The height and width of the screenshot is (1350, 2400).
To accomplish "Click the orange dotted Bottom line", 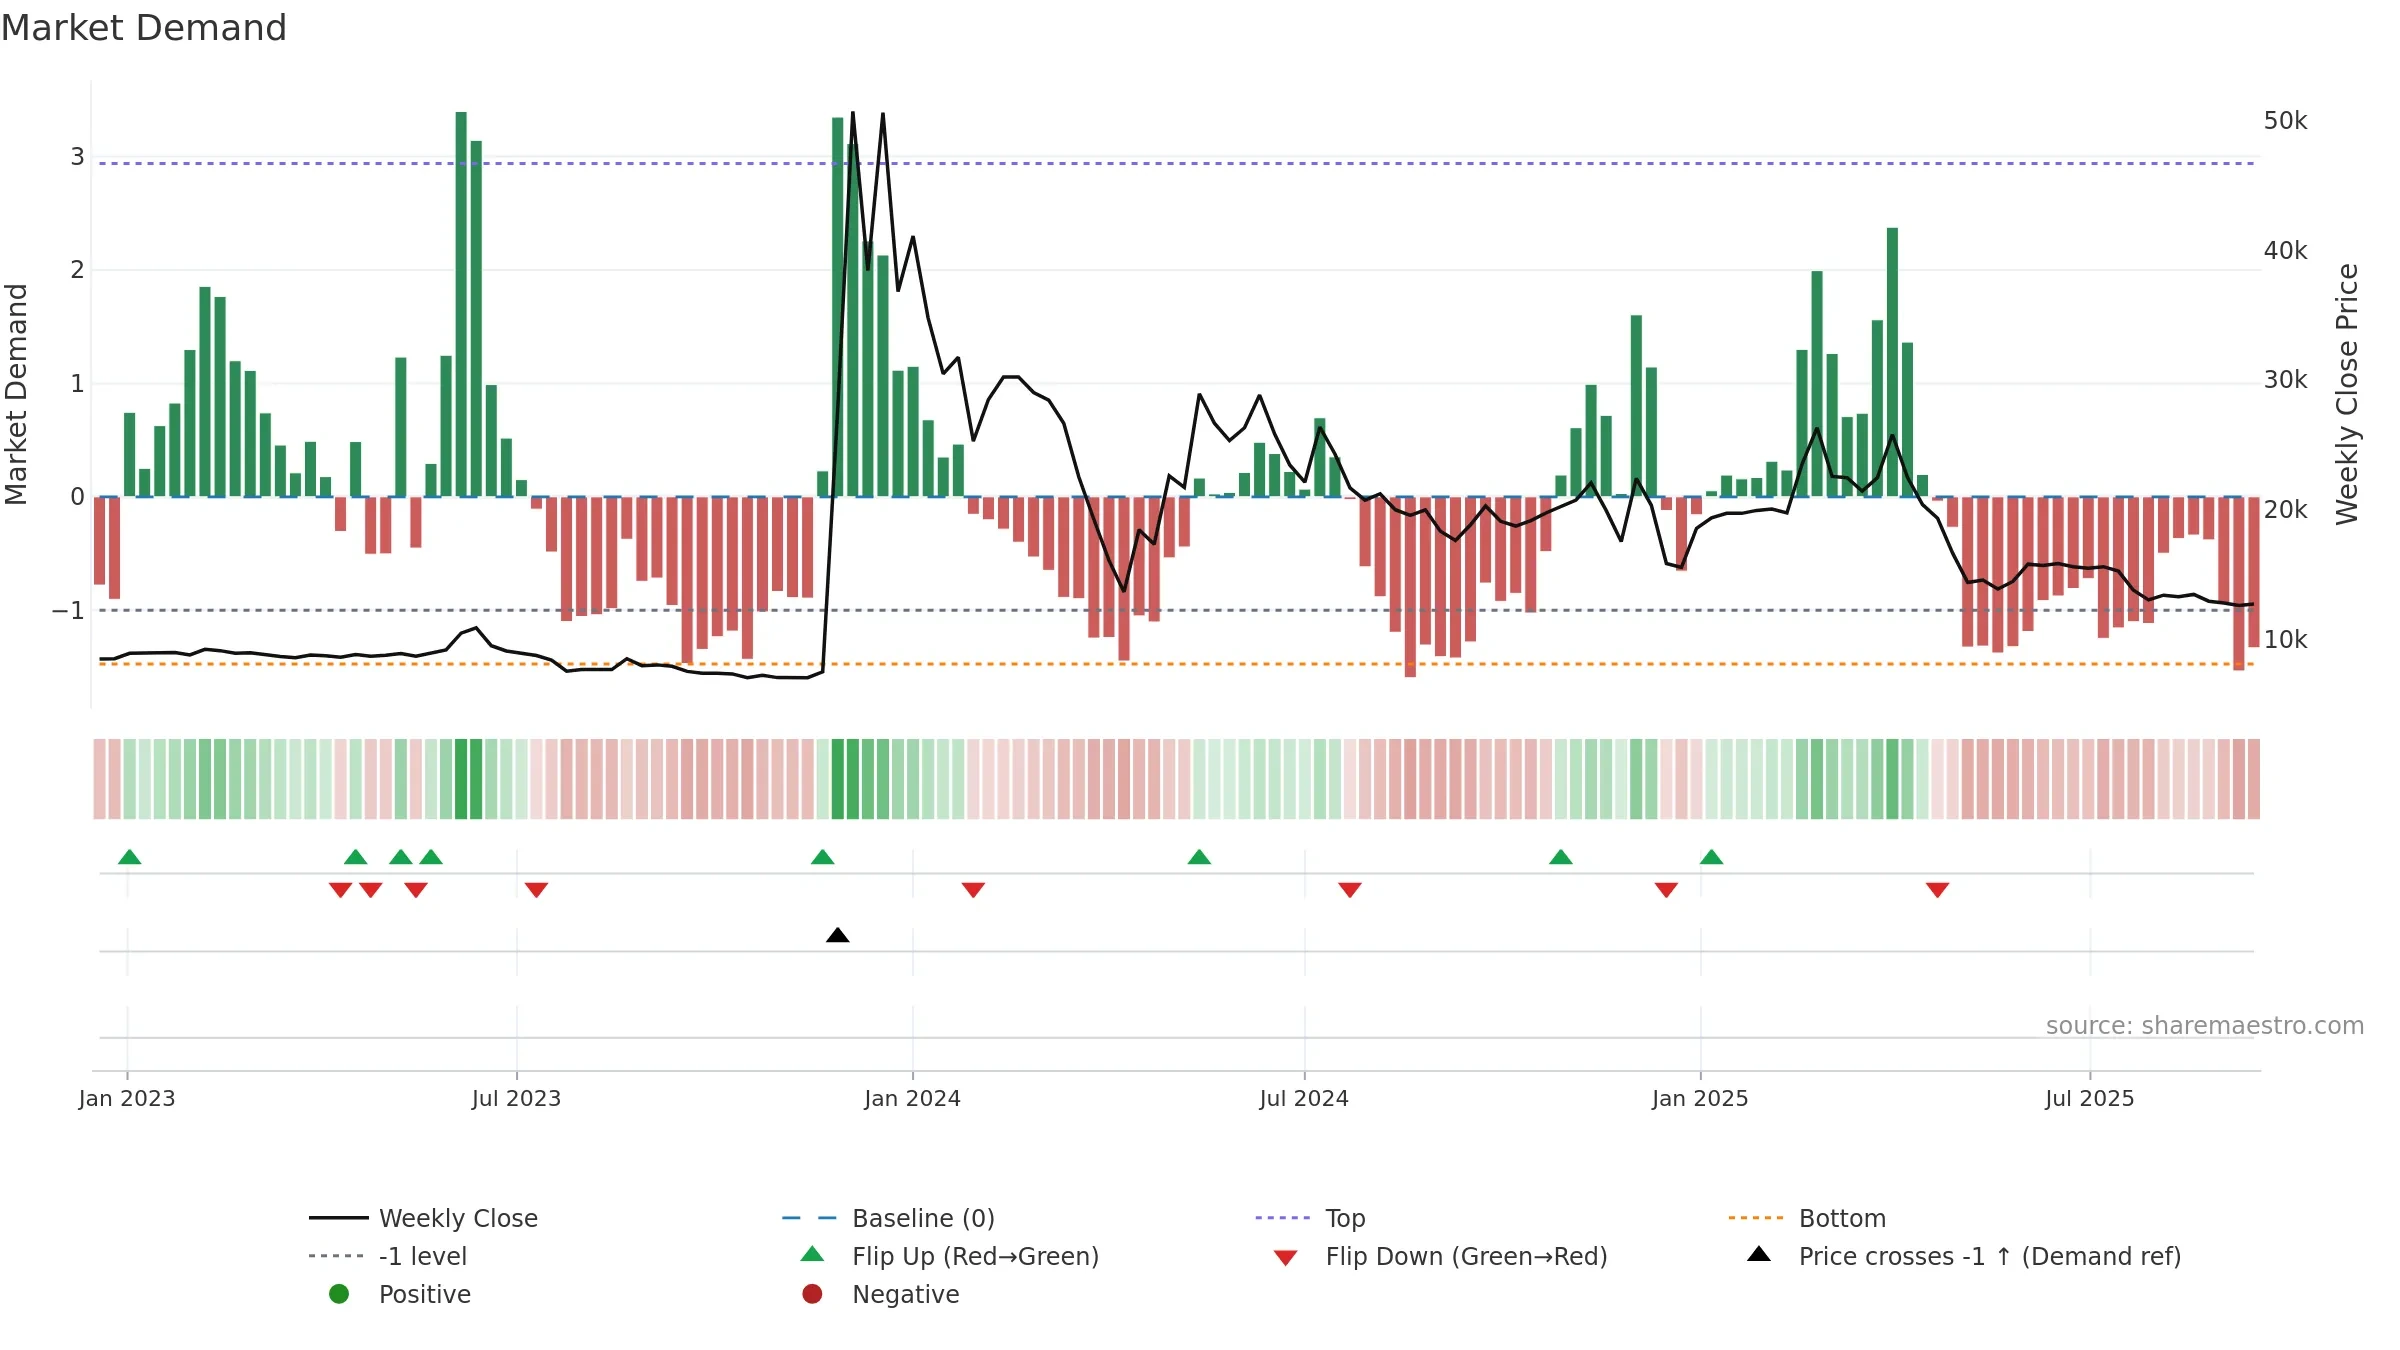I will (x=1176, y=664).
